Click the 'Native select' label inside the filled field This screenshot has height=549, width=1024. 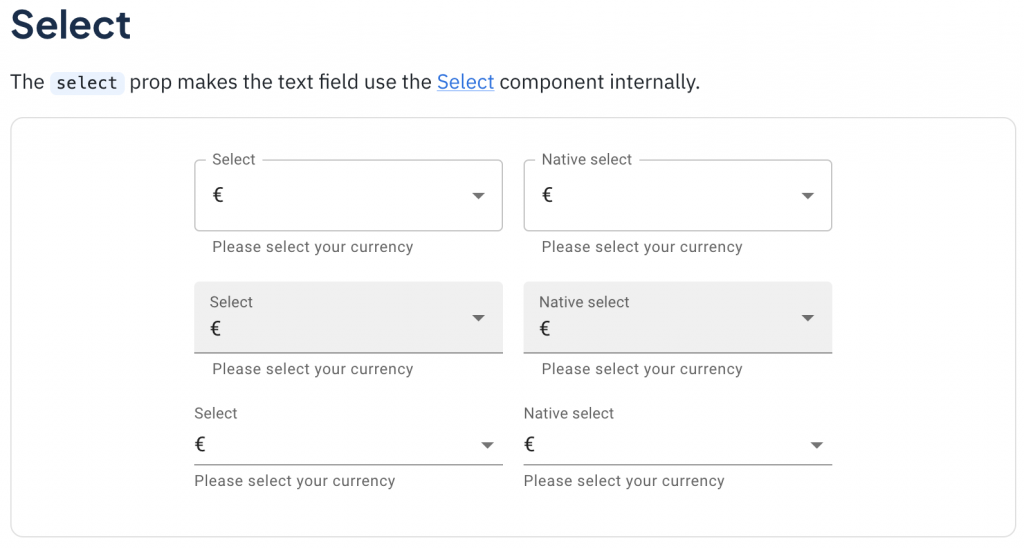584,302
